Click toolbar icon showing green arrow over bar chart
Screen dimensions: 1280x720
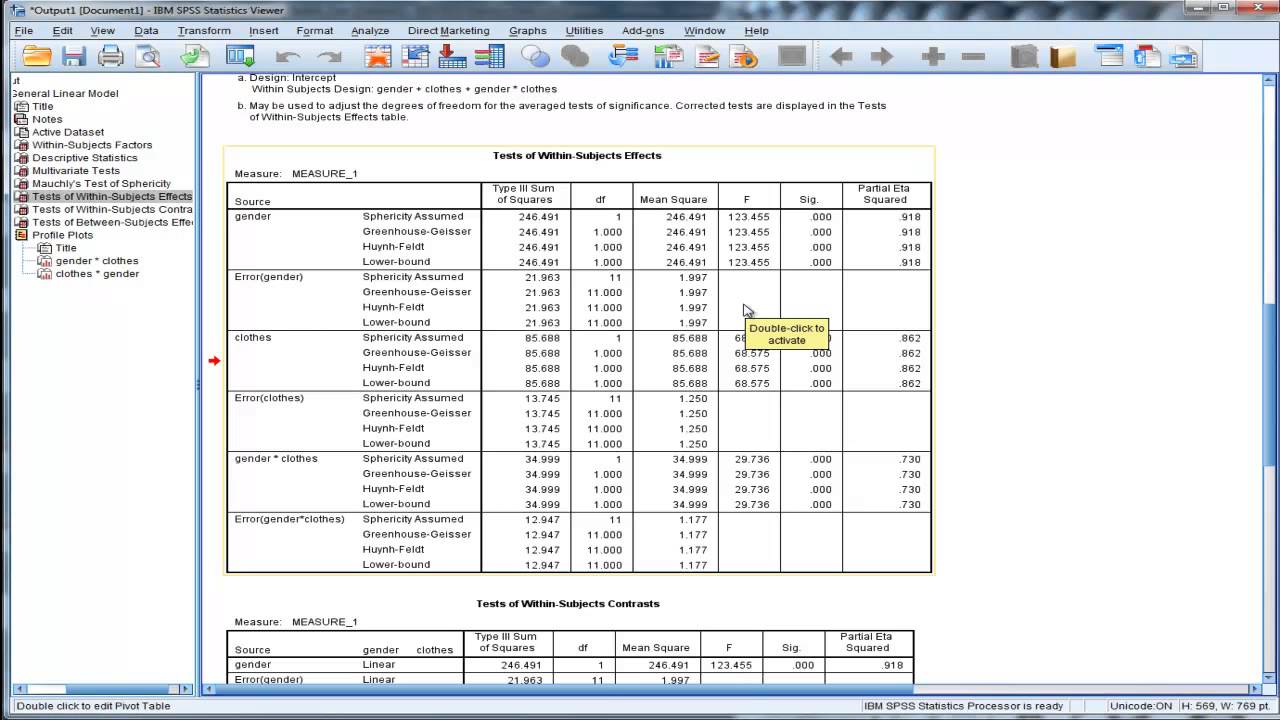pos(667,57)
